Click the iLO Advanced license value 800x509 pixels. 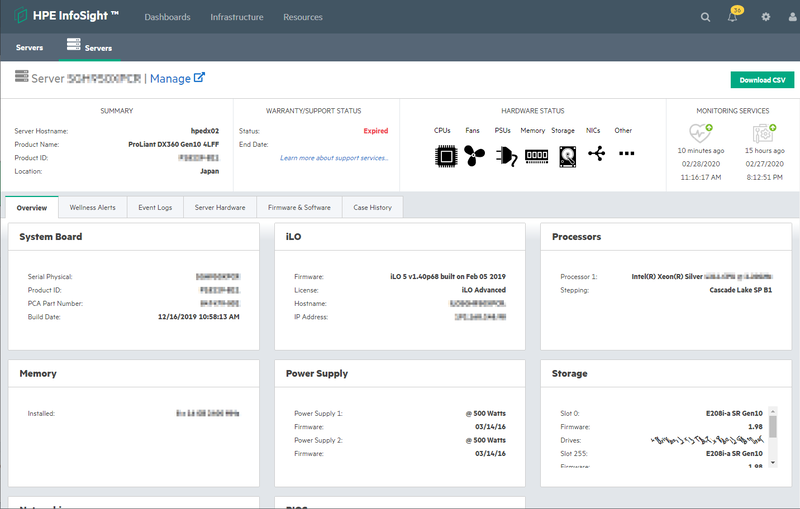tap(484, 290)
